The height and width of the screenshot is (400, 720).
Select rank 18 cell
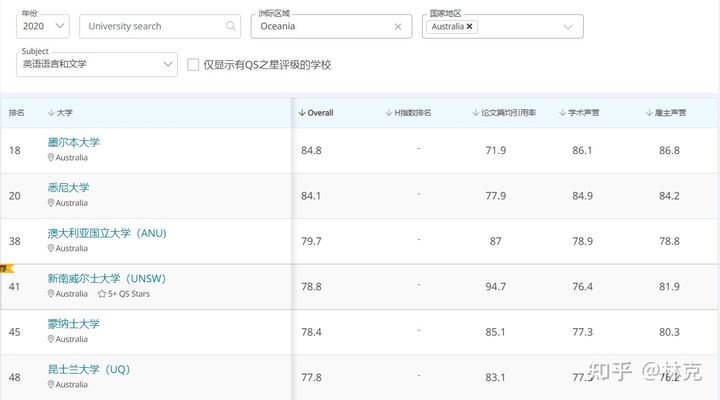[x=15, y=151]
